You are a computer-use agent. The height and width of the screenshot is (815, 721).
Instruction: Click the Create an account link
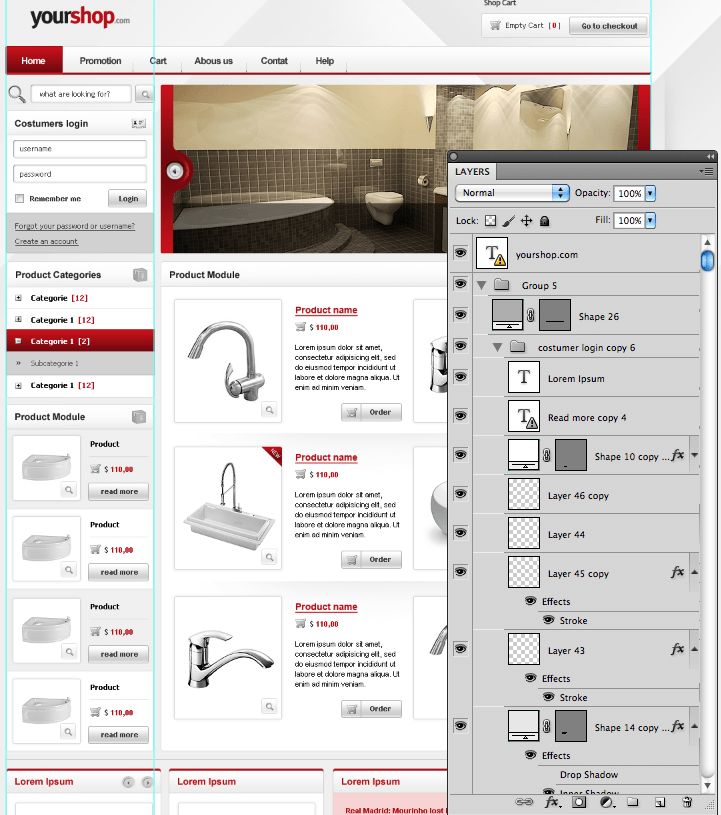click(x=46, y=241)
